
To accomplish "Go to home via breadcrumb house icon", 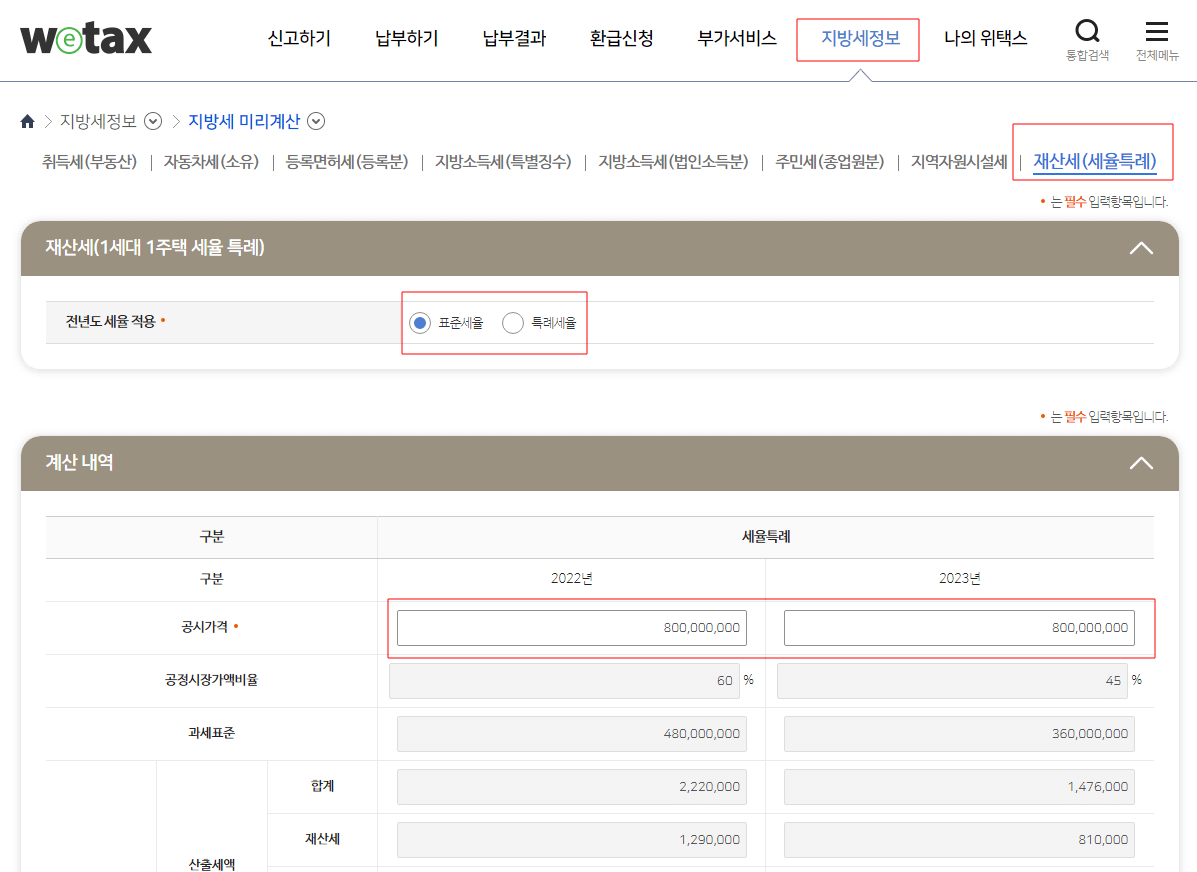I will click(27, 121).
